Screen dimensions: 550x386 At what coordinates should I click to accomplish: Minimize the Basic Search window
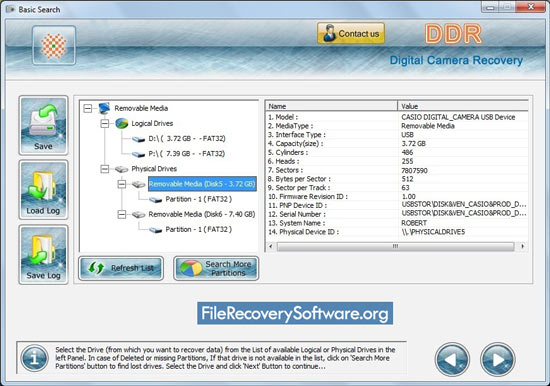point(490,7)
